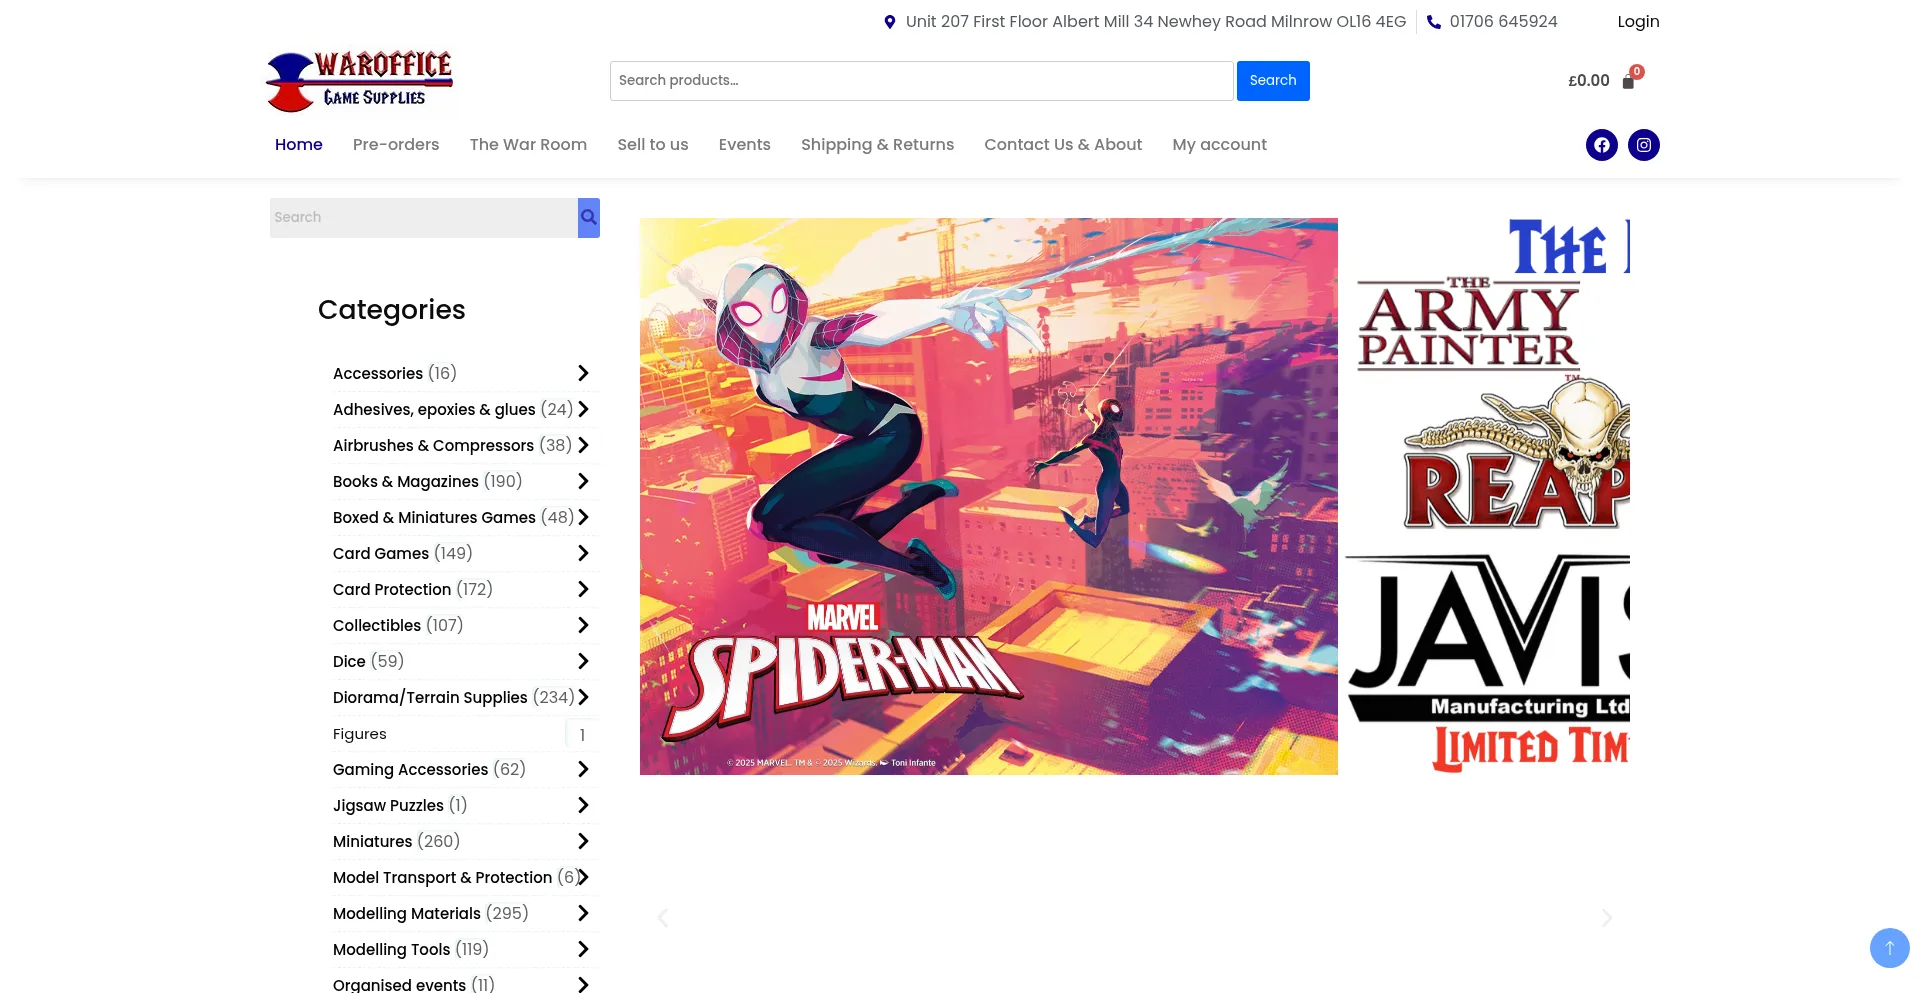Go to next carousel slide arrow
Viewport: 1920px width, 993px height.
pos(1606,918)
